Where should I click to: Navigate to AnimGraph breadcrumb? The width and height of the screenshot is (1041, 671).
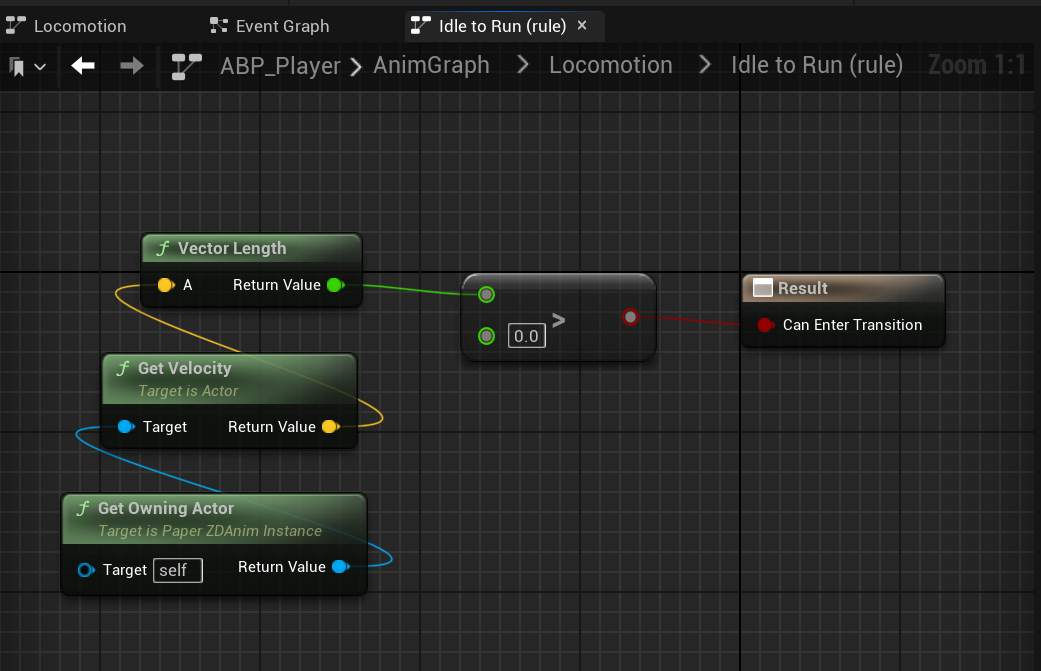click(431, 66)
